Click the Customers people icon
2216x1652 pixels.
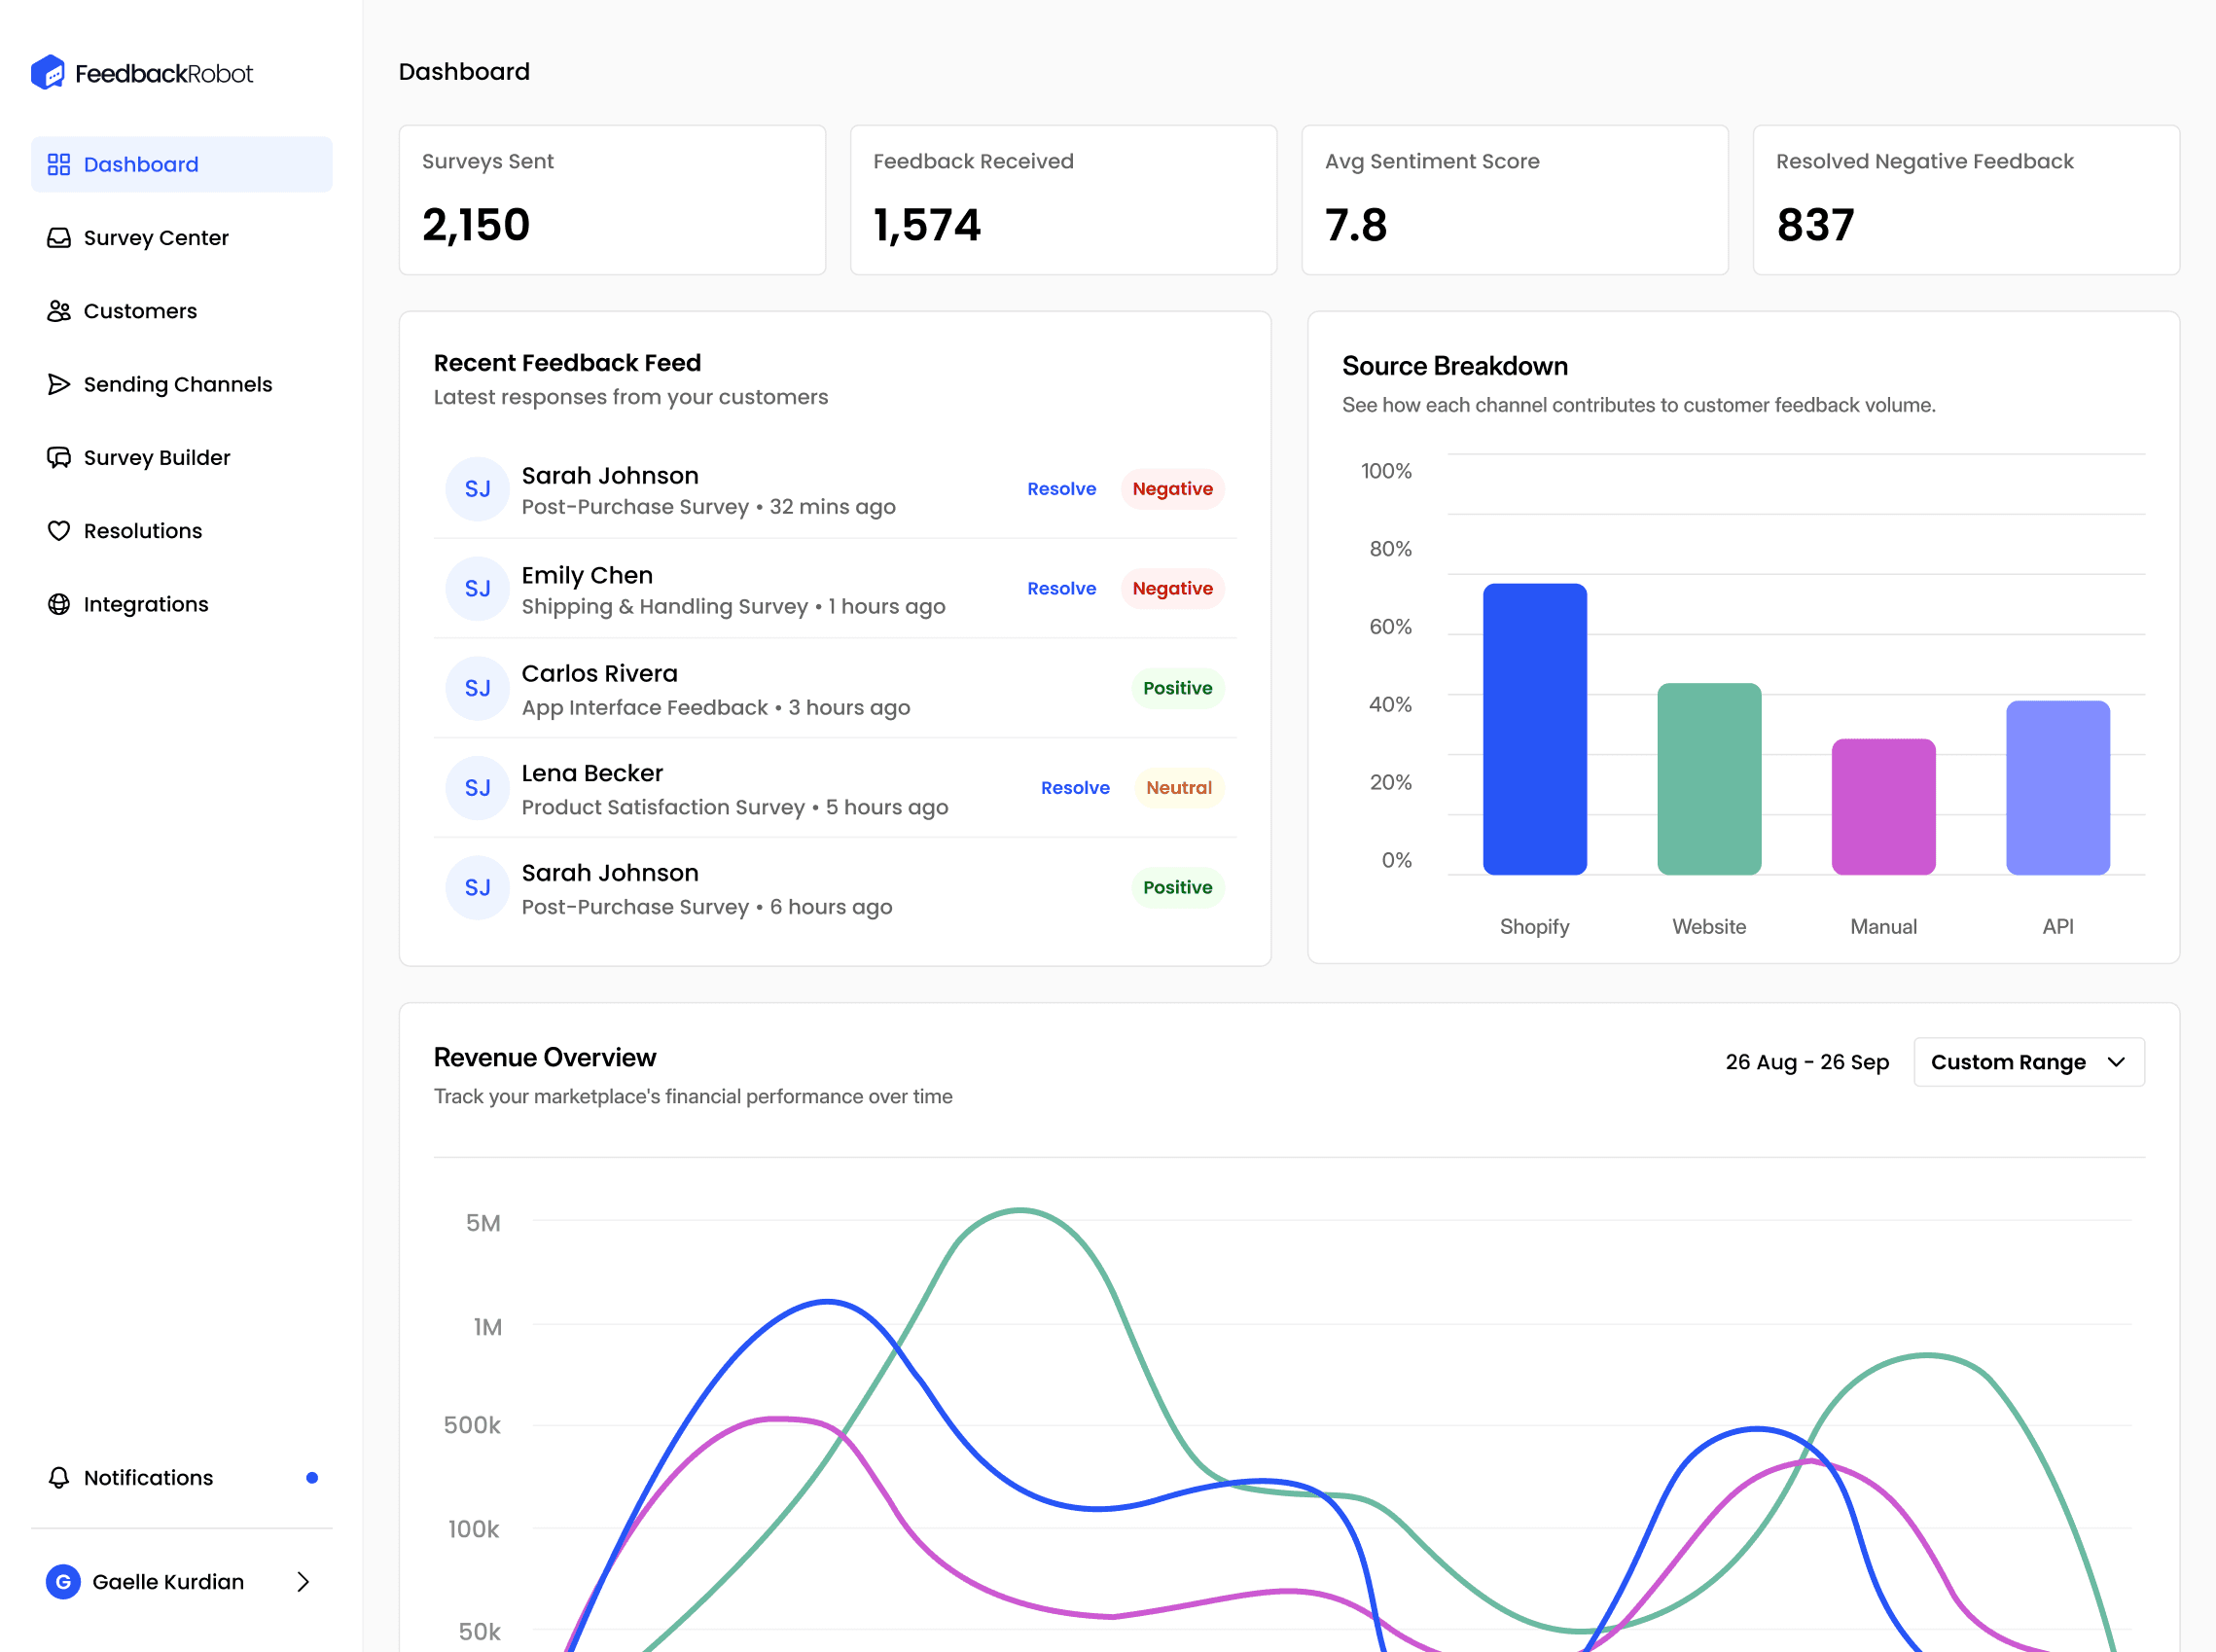point(59,311)
